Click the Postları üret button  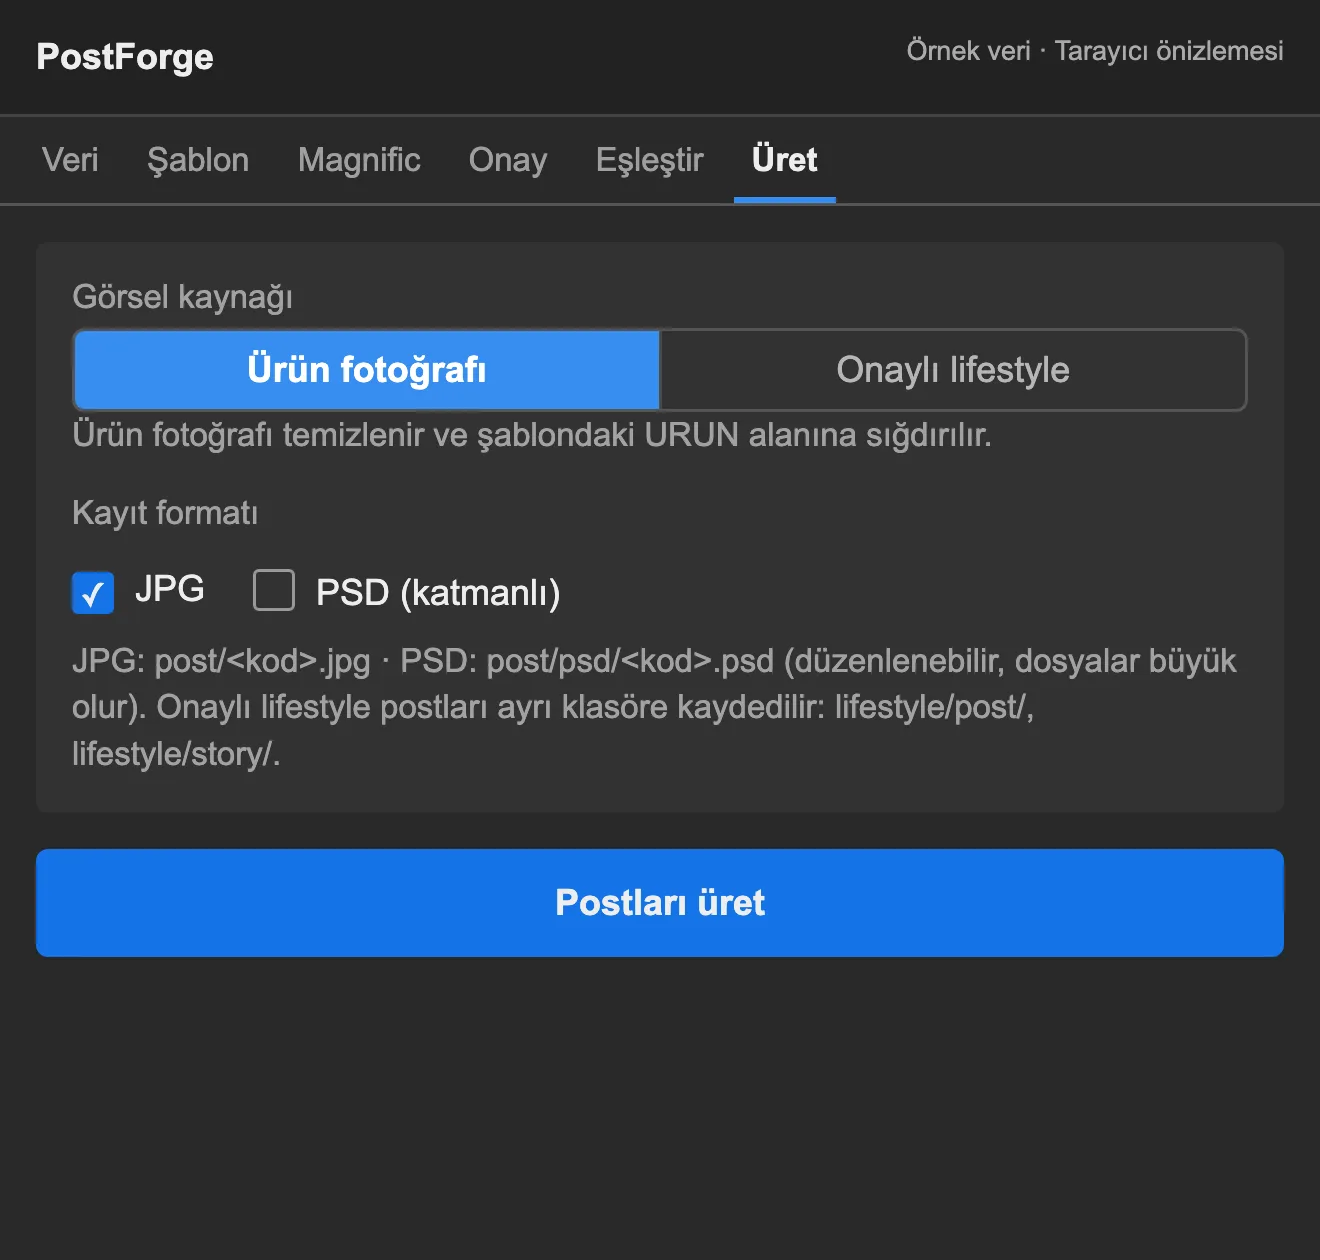(x=660, y=903)
